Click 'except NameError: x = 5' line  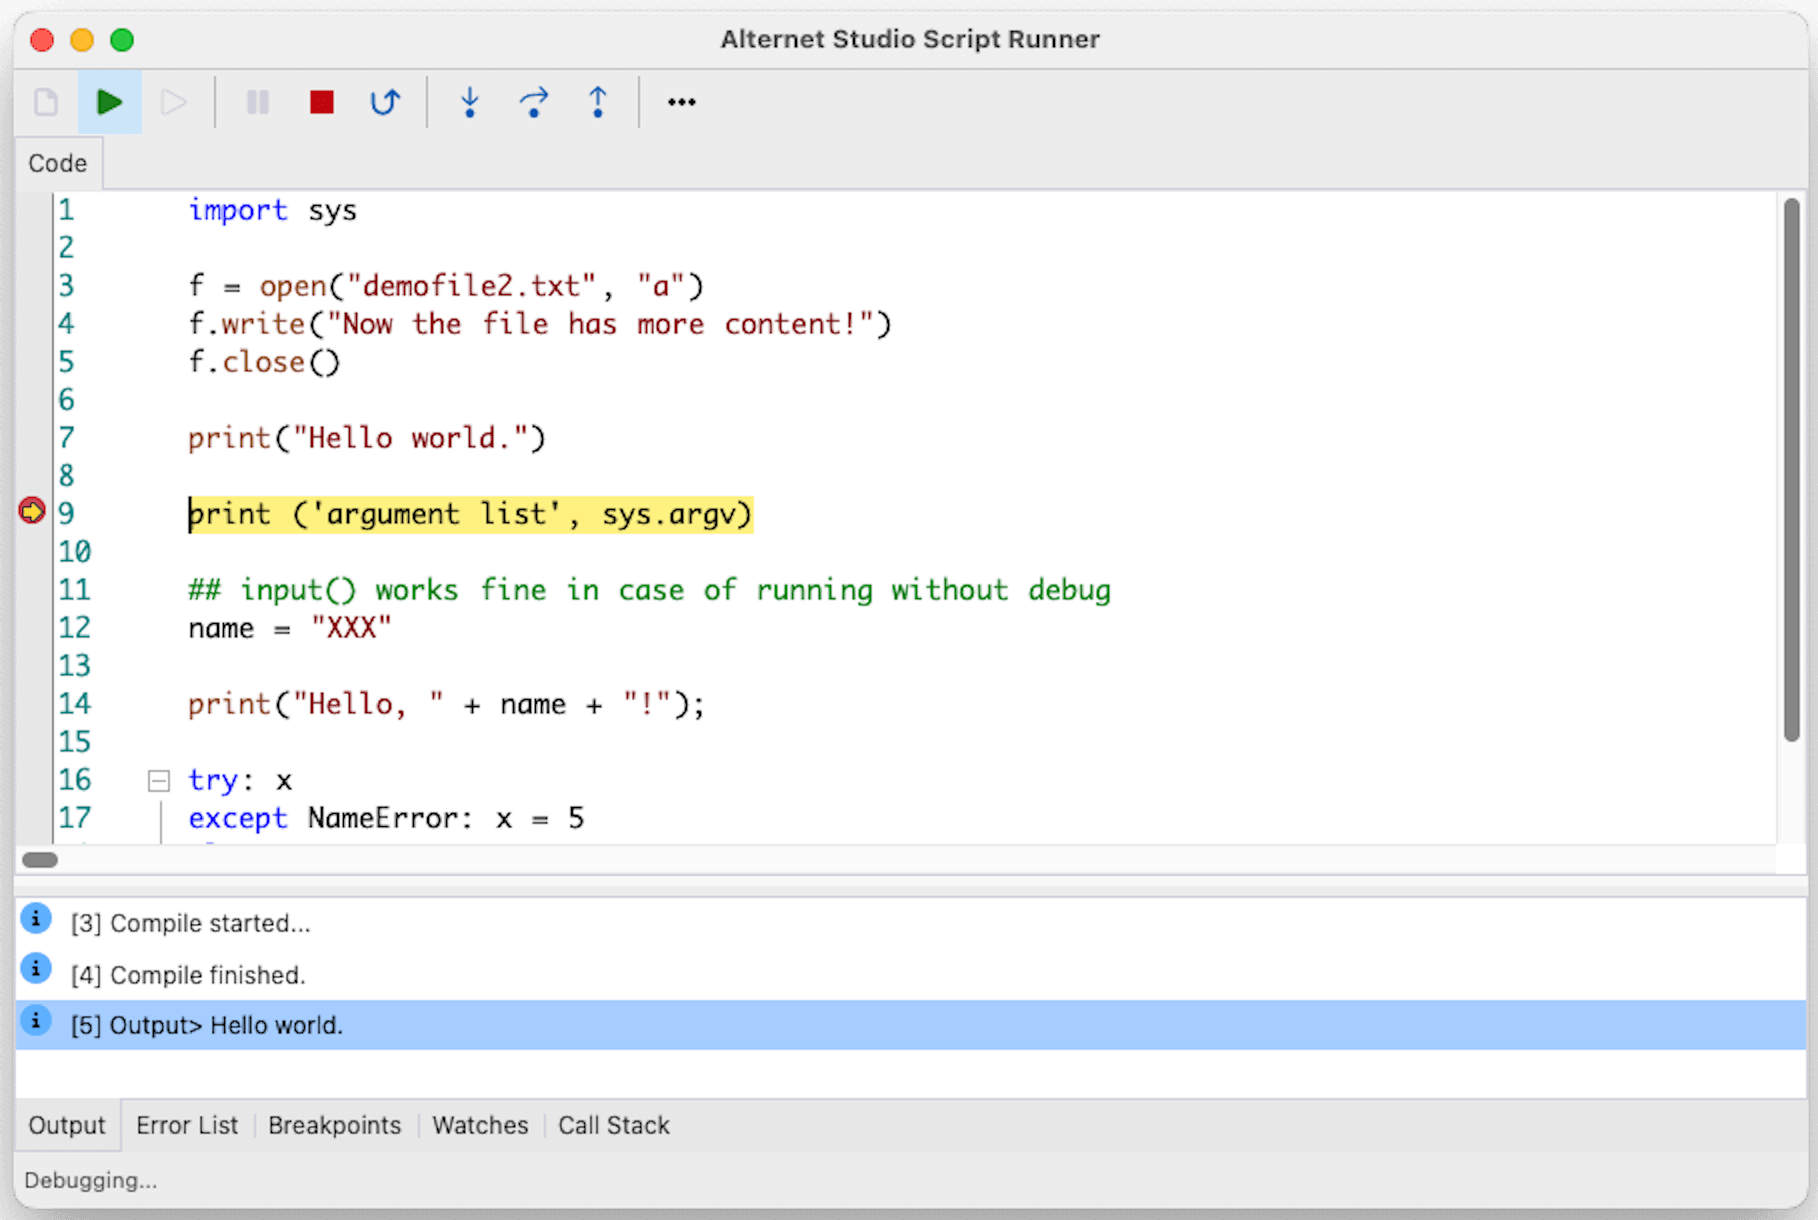click(x=386, y=818)
